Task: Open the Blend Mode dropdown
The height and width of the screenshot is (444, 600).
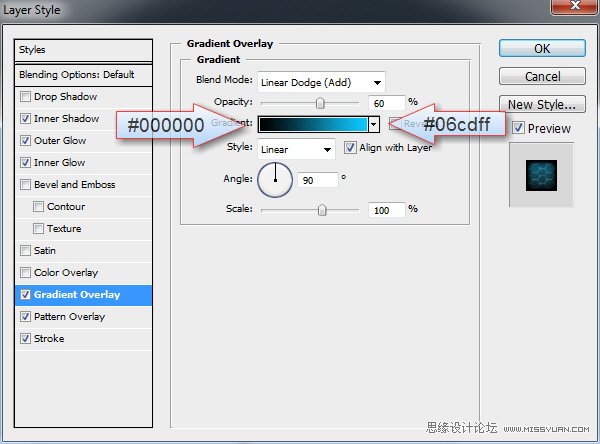Action: point(321,82)
